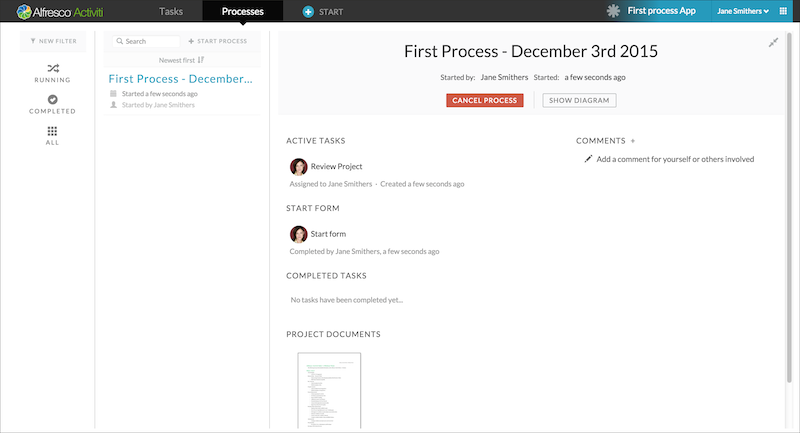Image resolution: width=800 pixels, height=433 pixels.
Task: Select the Completed filter checkmark icon
Action: click(x=52, y=99)
